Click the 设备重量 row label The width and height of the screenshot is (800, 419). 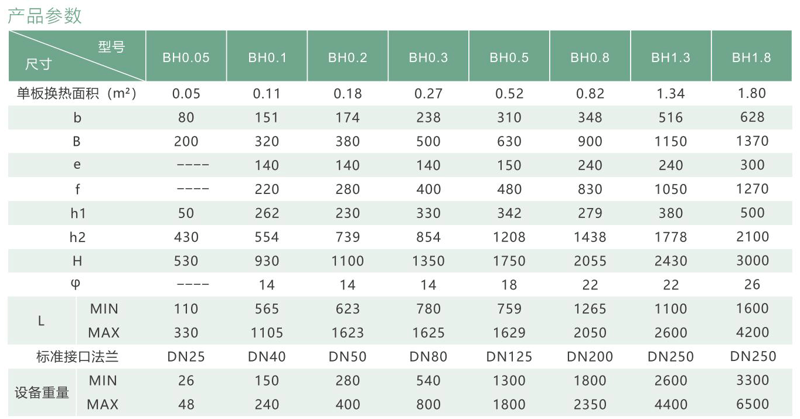coord(42,392)
